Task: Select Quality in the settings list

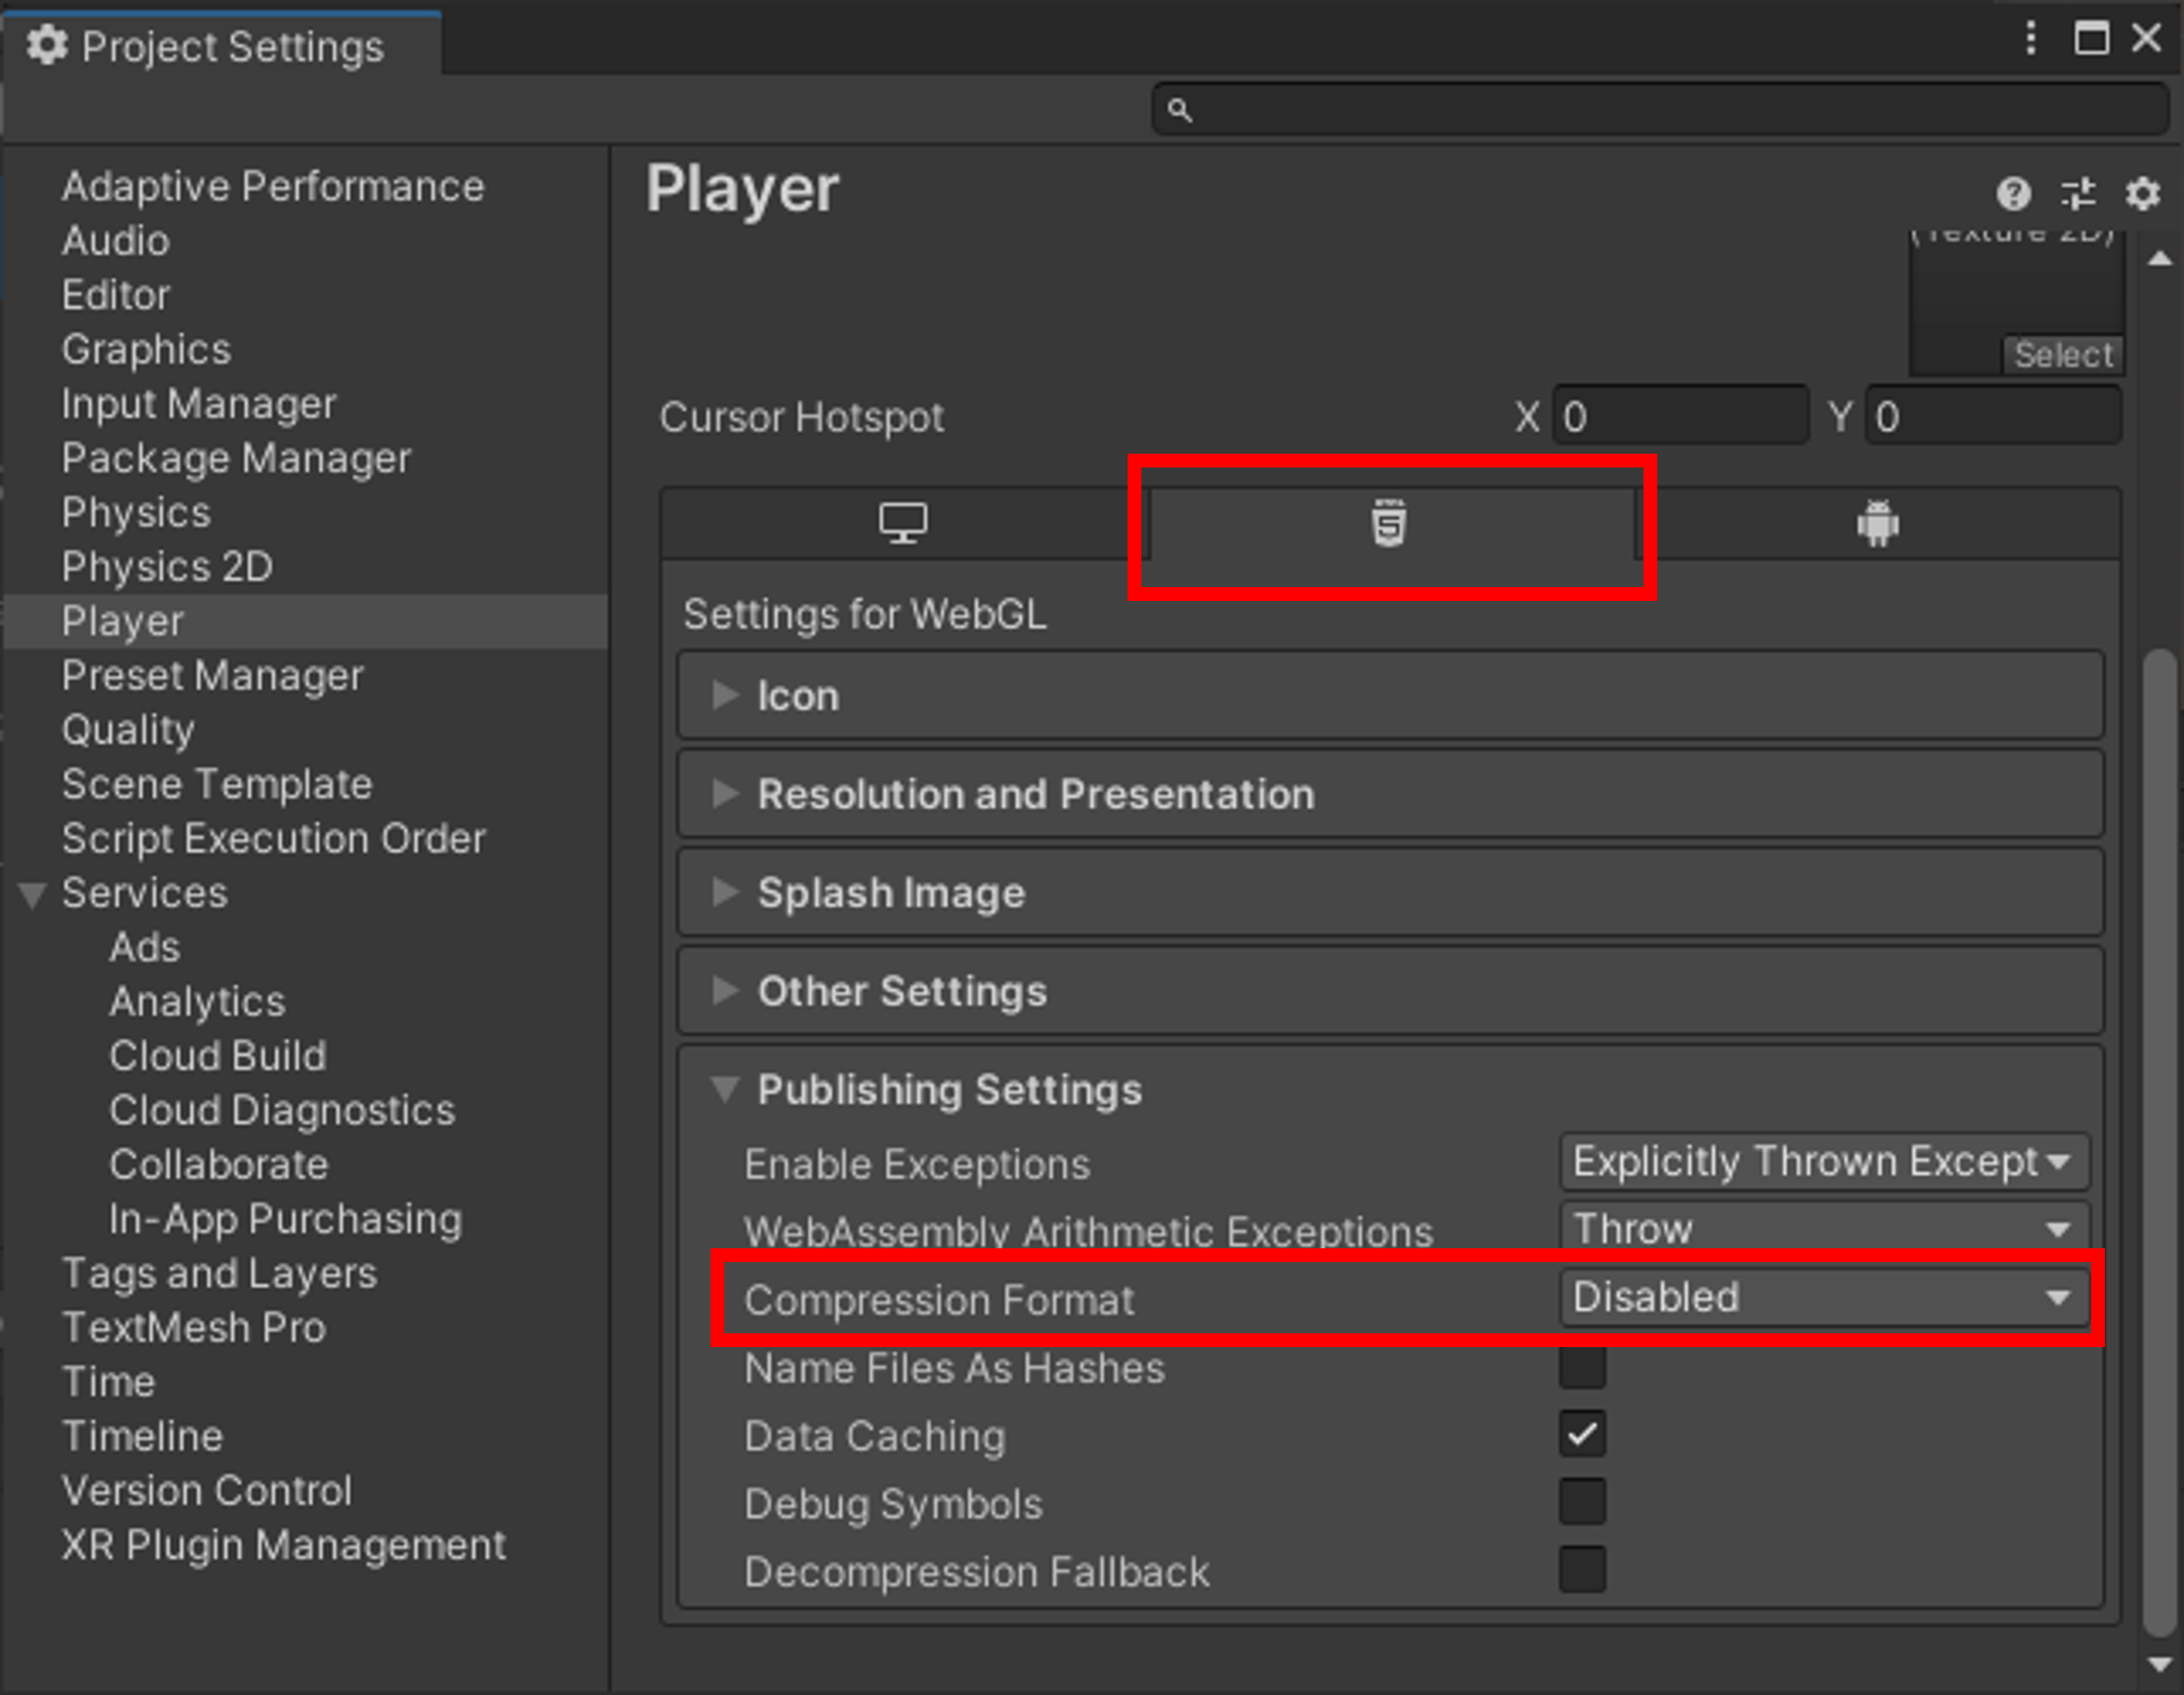Action: pos(128,730)
